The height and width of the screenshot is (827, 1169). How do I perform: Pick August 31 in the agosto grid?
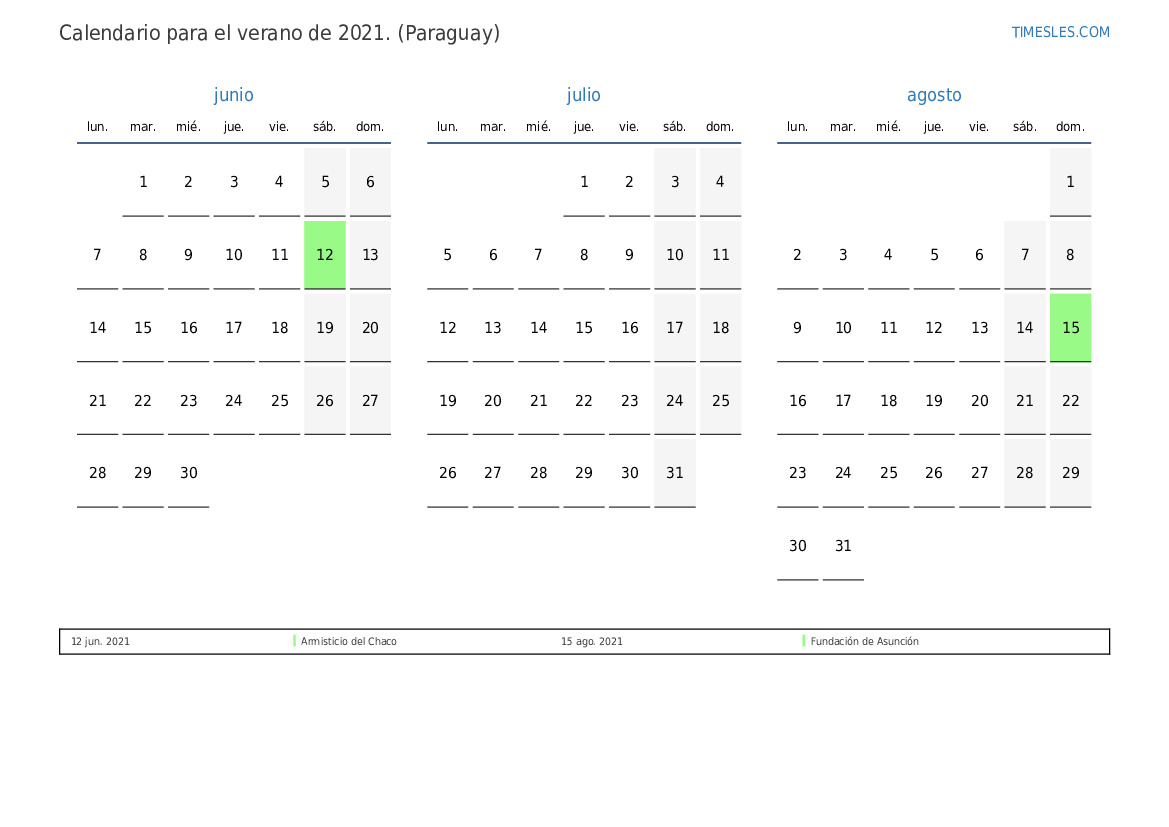[843, 546]
